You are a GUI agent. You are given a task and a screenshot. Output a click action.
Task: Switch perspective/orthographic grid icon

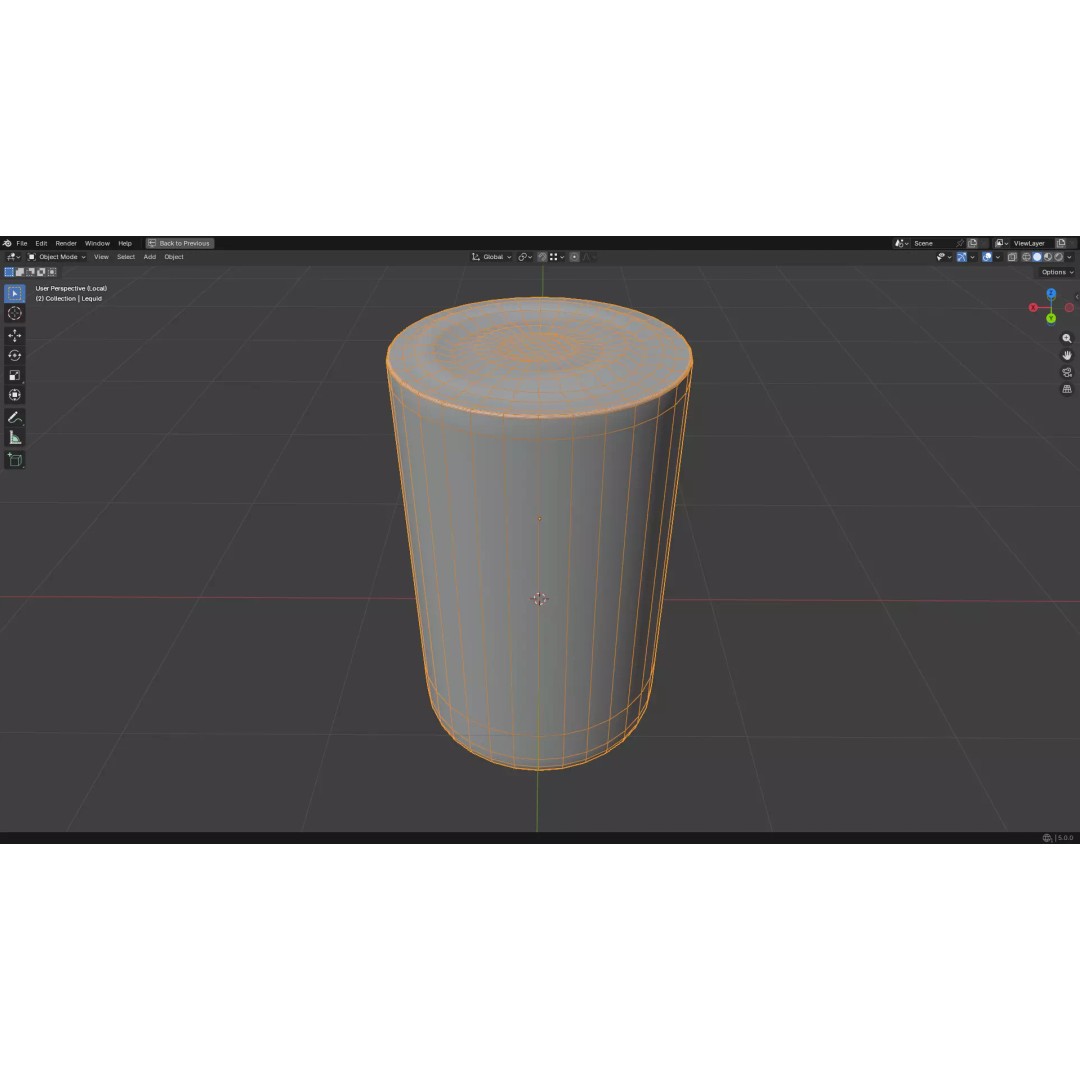[1067, 389]
